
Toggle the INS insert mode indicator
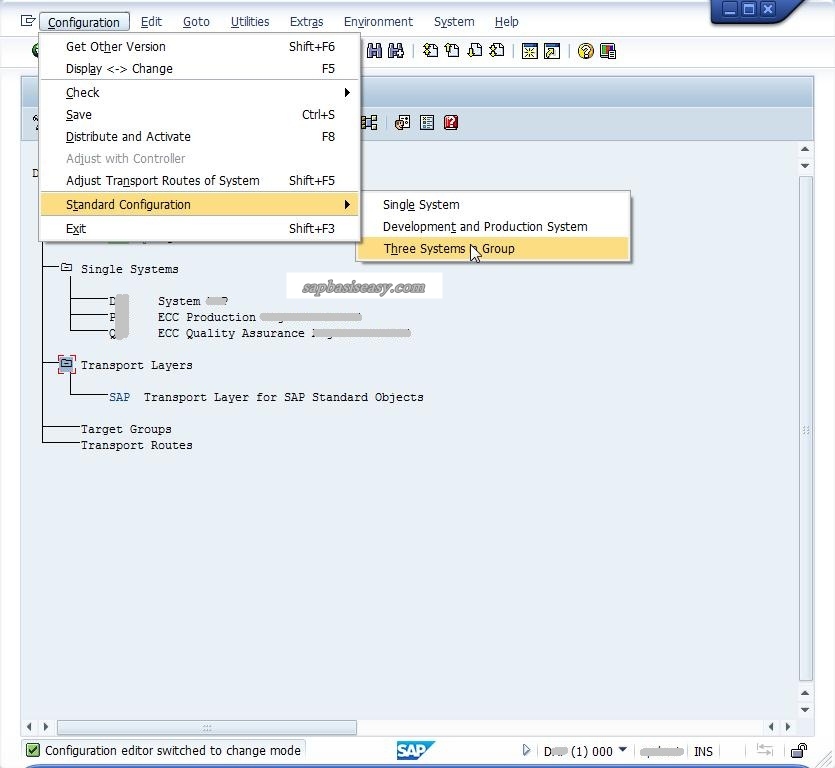[x=703, y=751]
